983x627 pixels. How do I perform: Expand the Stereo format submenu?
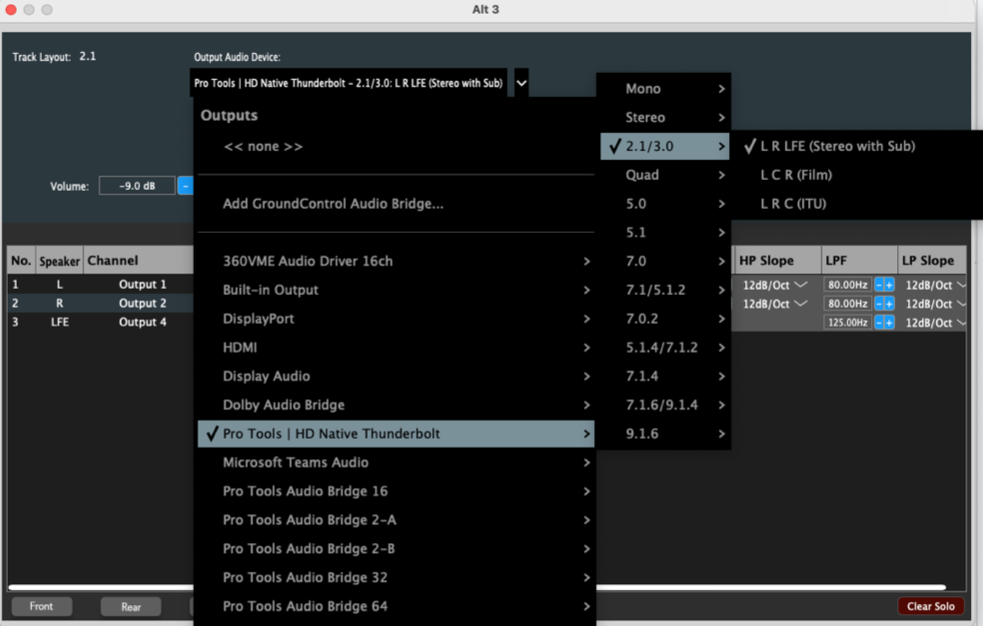pos(665,117)
